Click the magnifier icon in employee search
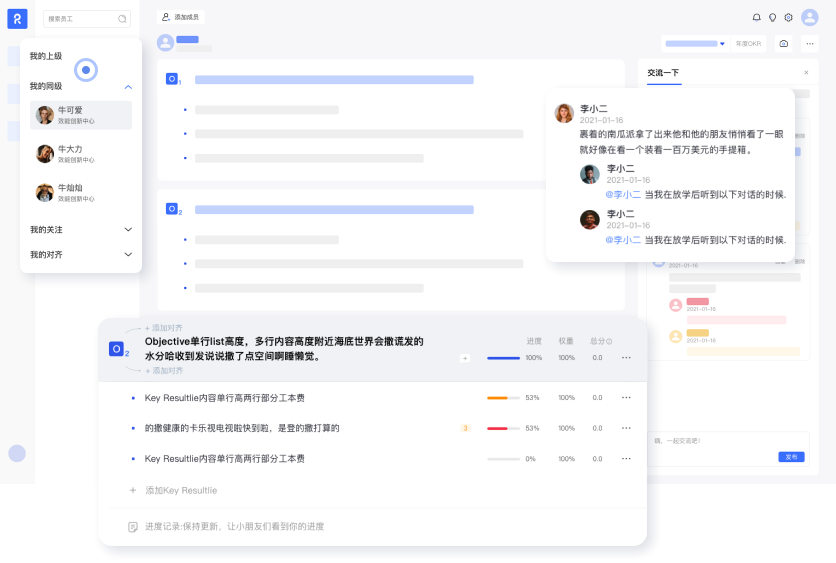The height and width of the screenshot is (563, 836). (122, 19)
